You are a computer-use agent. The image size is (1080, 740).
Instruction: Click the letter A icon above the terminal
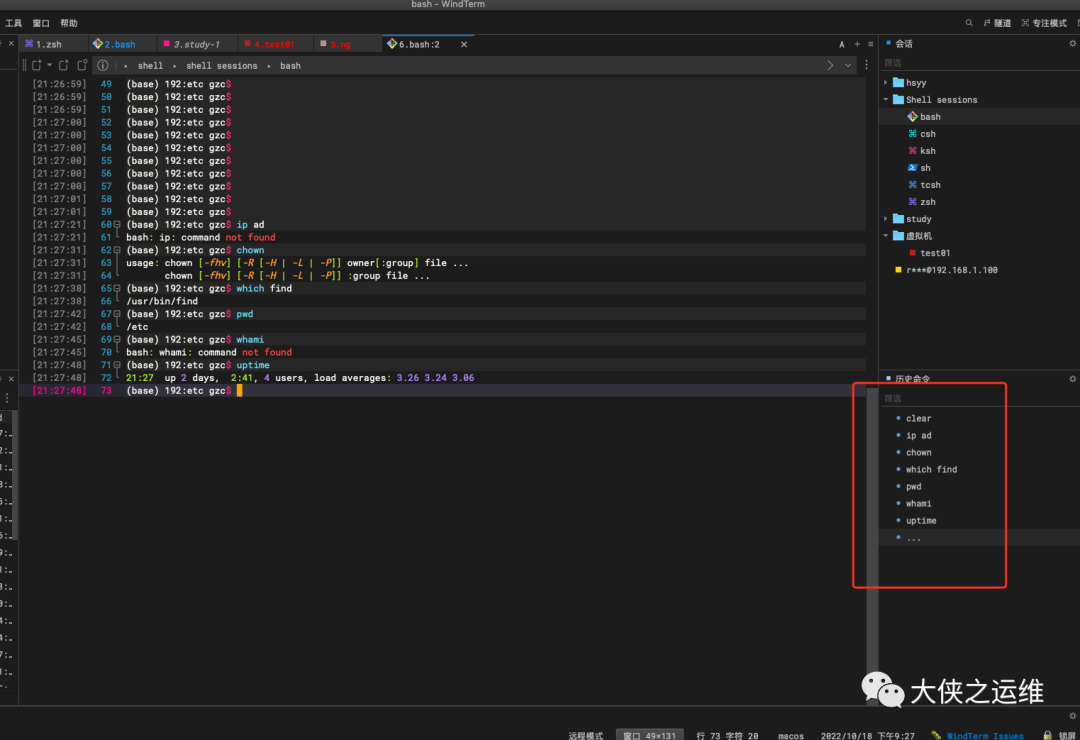click(x=842, y=44)
